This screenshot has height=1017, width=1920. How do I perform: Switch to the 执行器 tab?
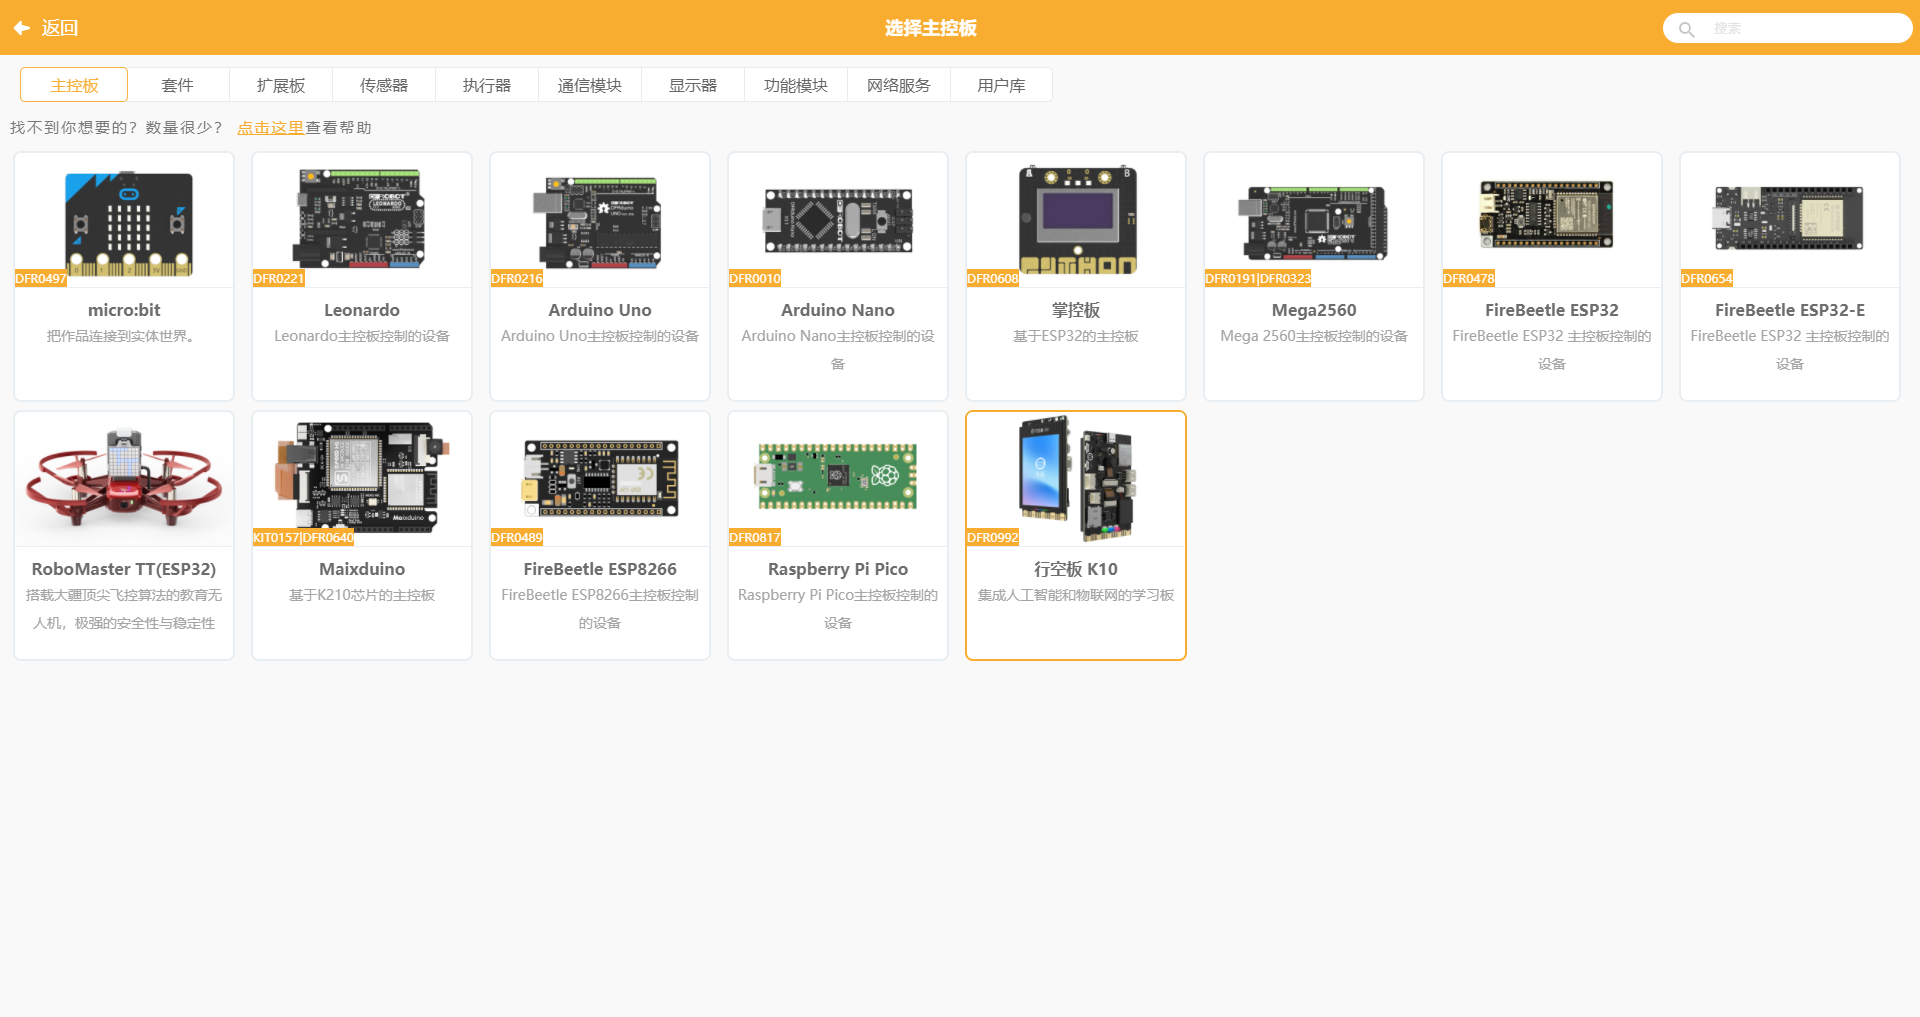[x=487, y=85]
